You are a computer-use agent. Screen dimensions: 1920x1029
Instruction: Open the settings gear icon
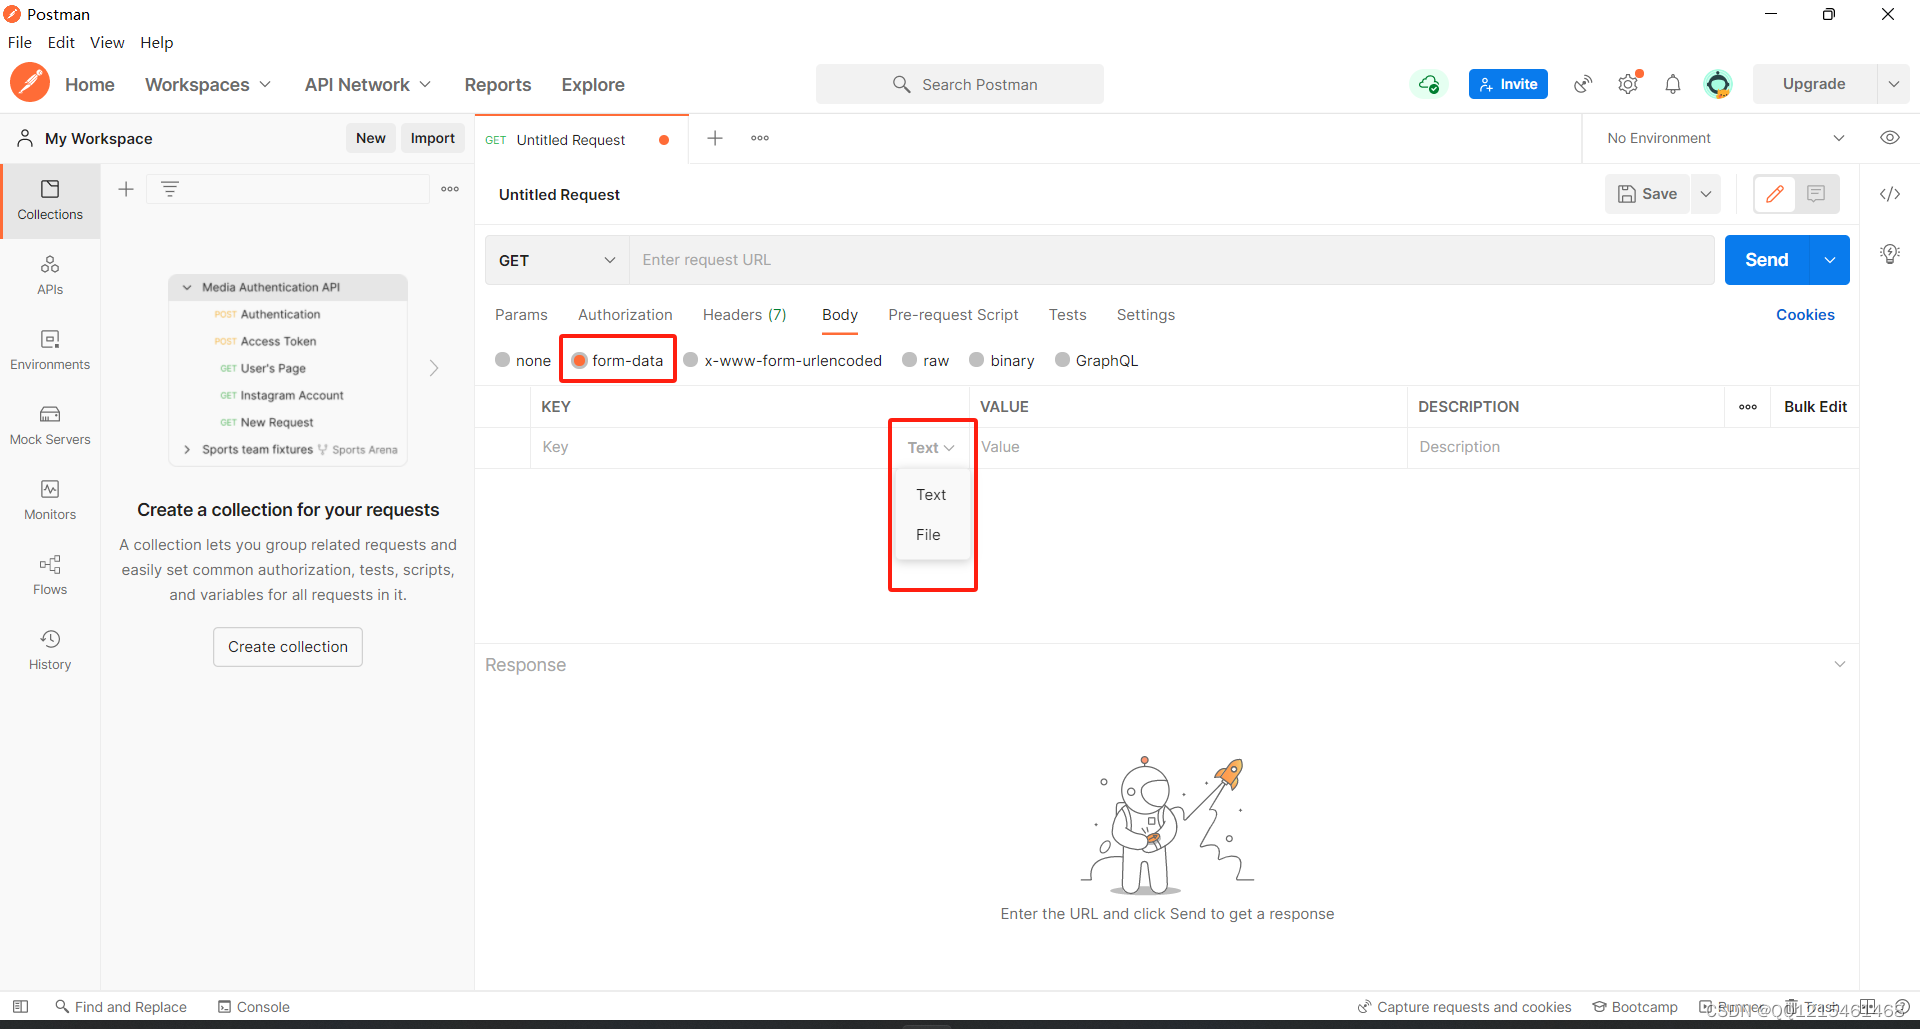tap(1629, 84)
